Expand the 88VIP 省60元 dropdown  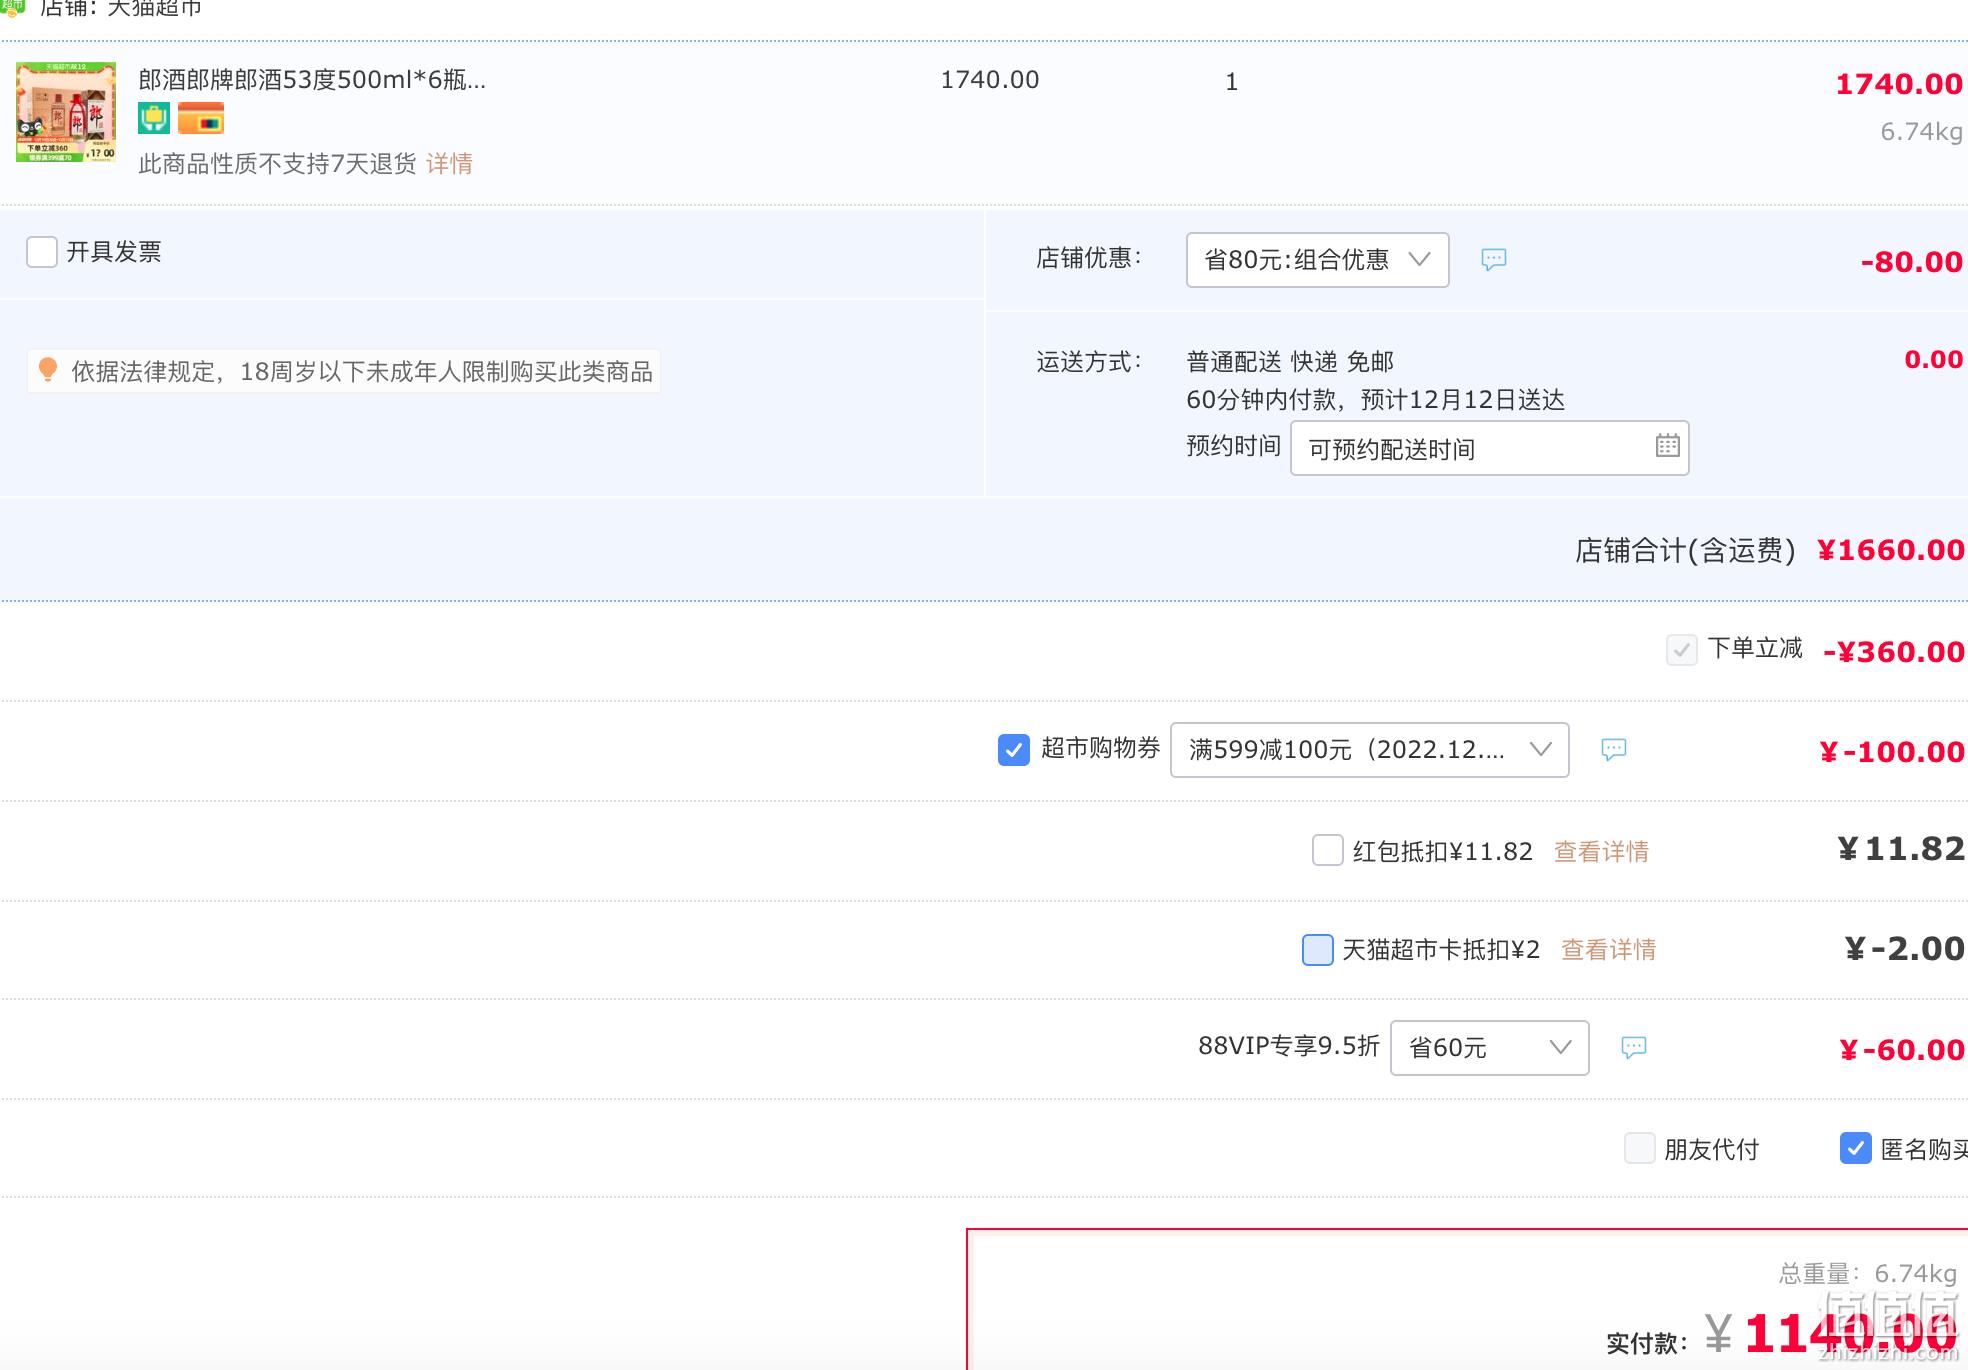(x=1489, y=1048)
